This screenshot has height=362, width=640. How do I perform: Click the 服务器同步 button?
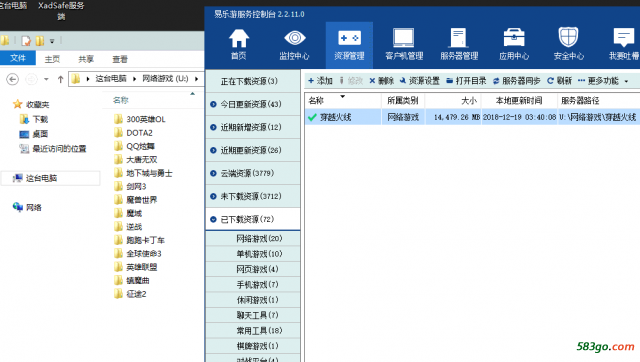516,81
